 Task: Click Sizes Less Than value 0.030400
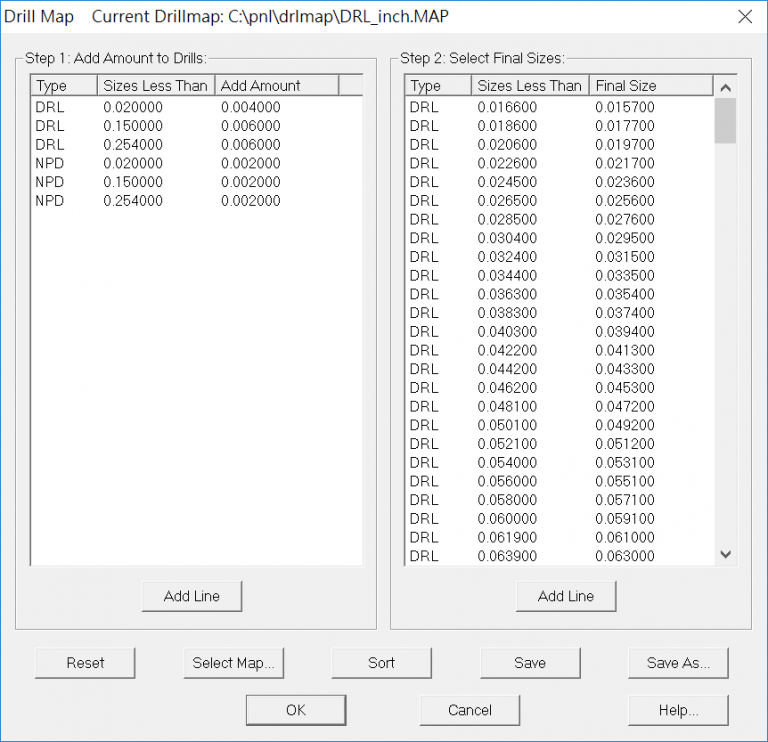point(507,238)
